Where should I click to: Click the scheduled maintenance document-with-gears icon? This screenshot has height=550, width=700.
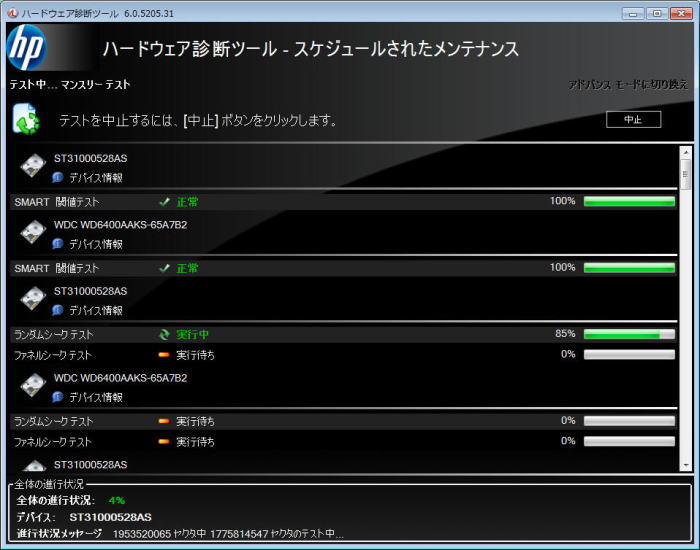click(25, 119)
